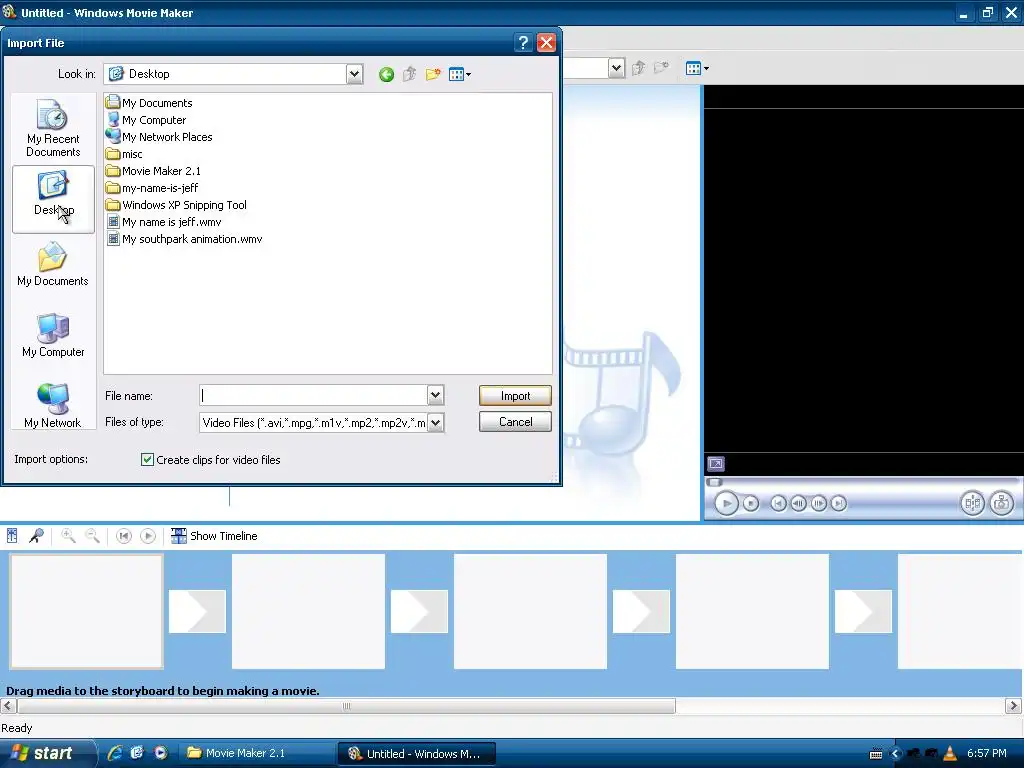Open My Recent Documents in places bar
This screenshot has height=768, width=1024.
(53, 128)
